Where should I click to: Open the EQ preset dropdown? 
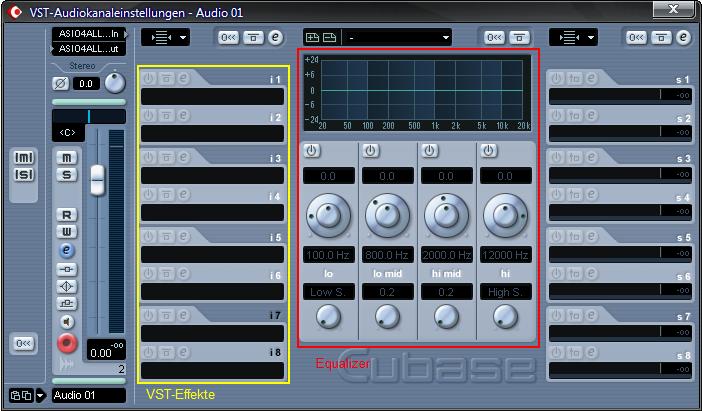tap(396, 37)
